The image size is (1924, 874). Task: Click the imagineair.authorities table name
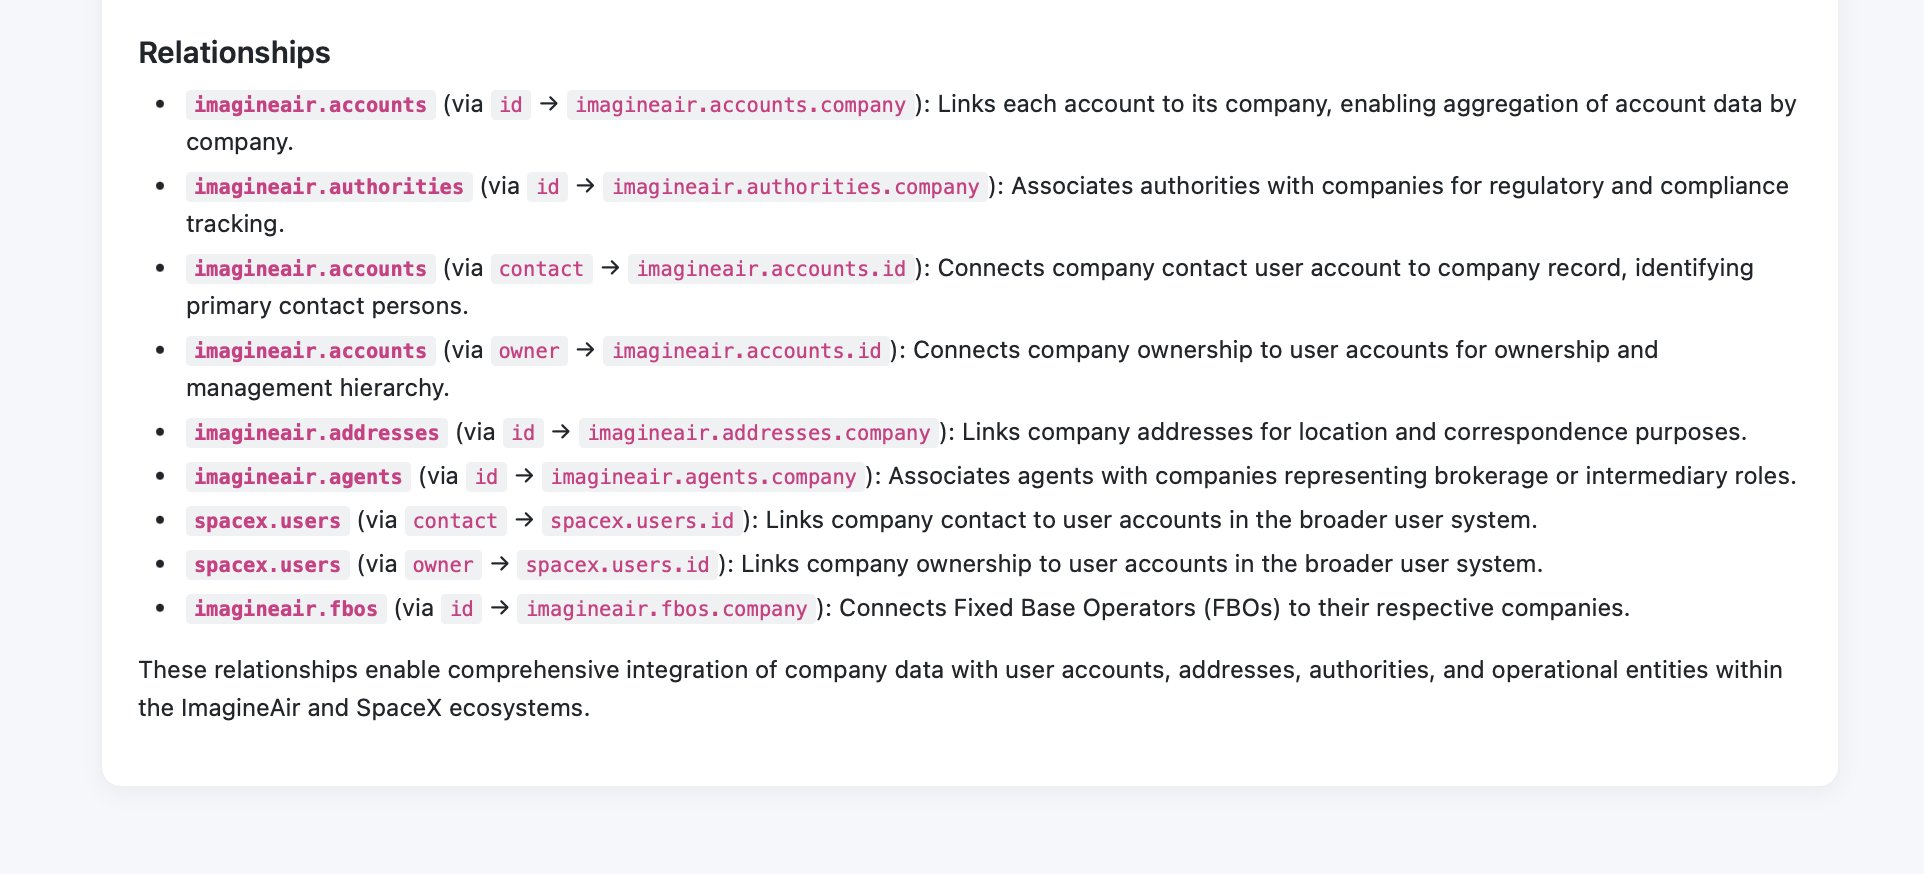329,187
